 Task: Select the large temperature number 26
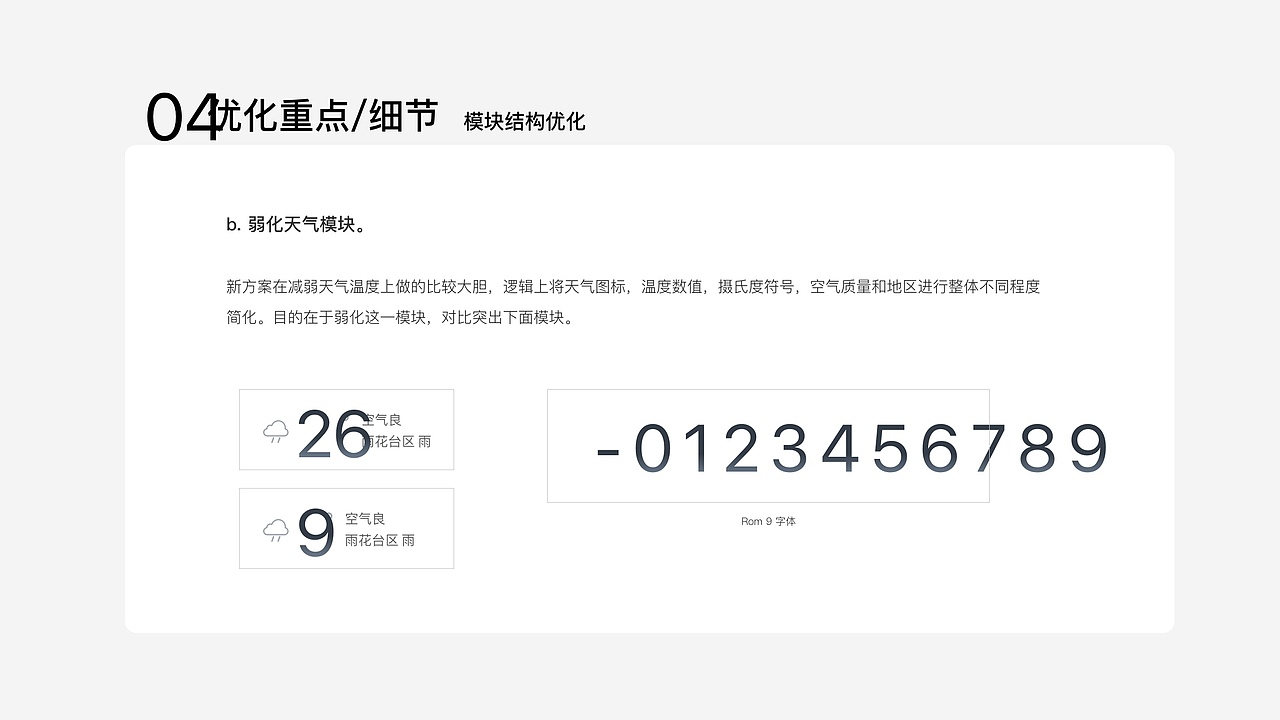335,432
